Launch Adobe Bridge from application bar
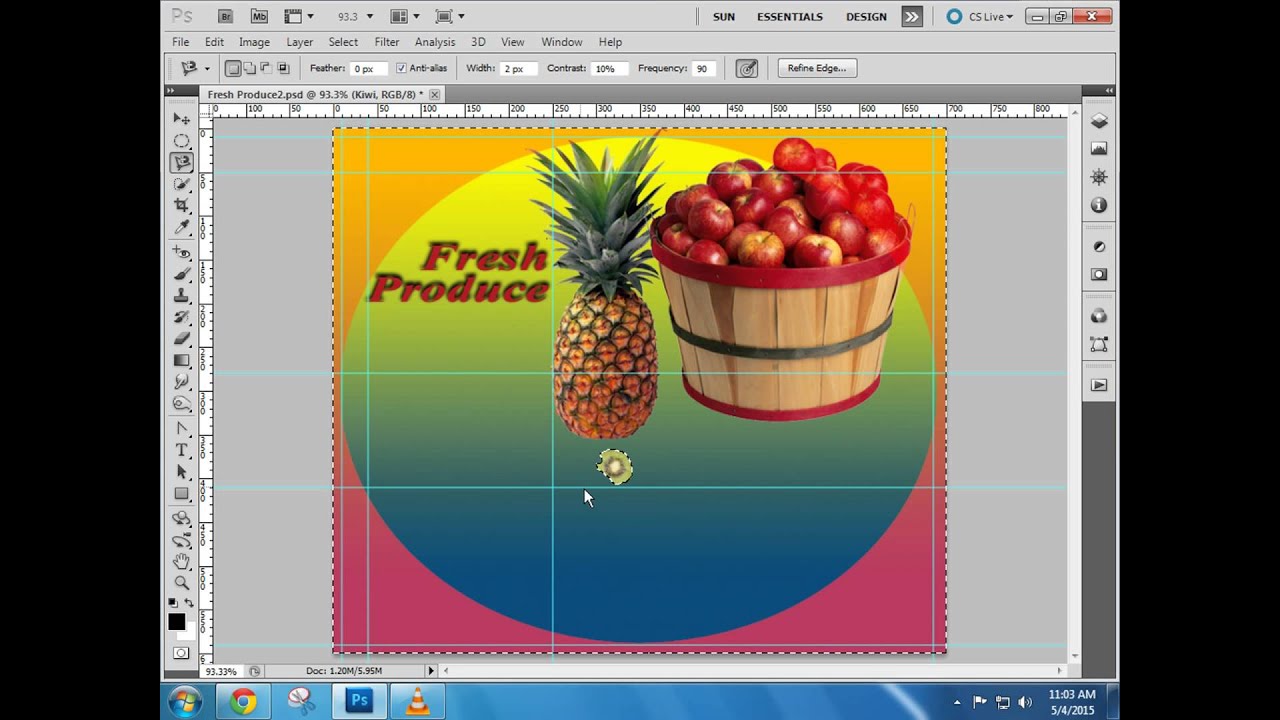This screenshot has height=720, width=1280. coord(225,16)
